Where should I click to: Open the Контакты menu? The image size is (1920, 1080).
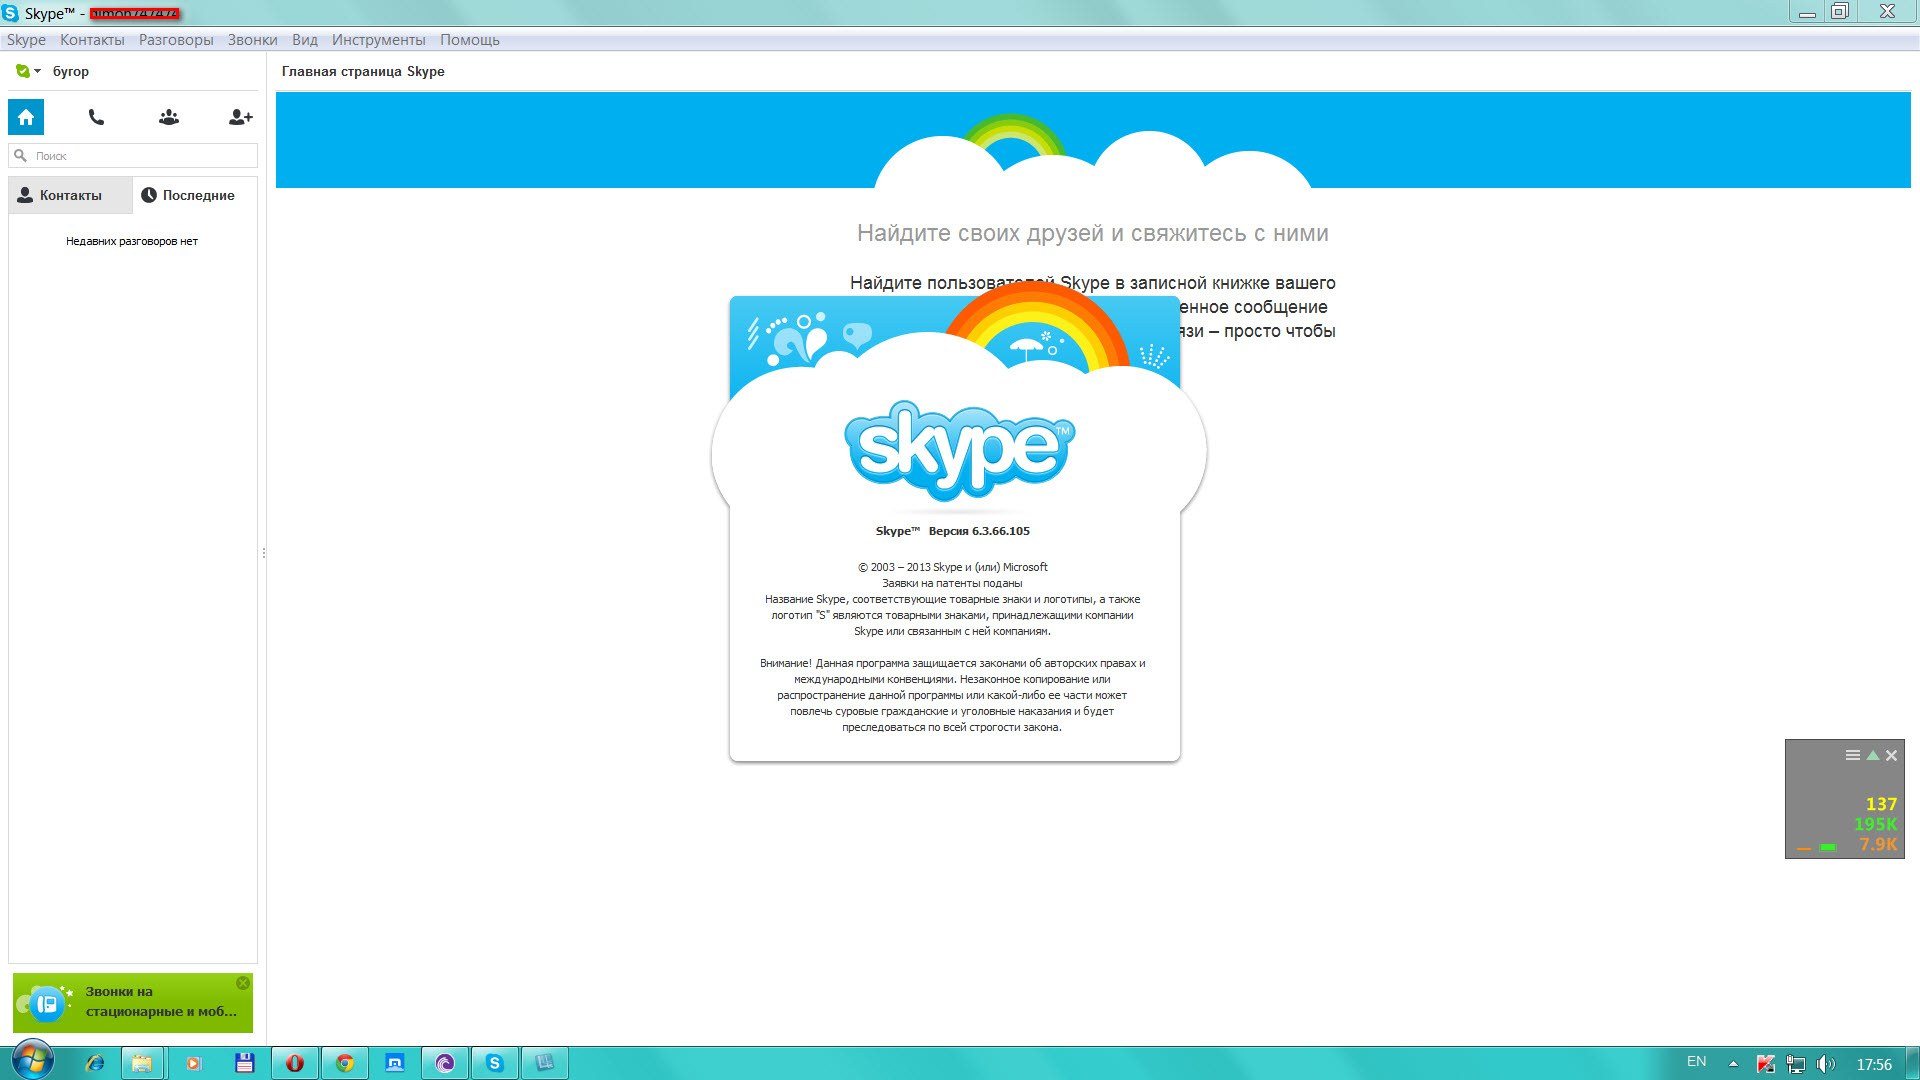click(92, 40)
